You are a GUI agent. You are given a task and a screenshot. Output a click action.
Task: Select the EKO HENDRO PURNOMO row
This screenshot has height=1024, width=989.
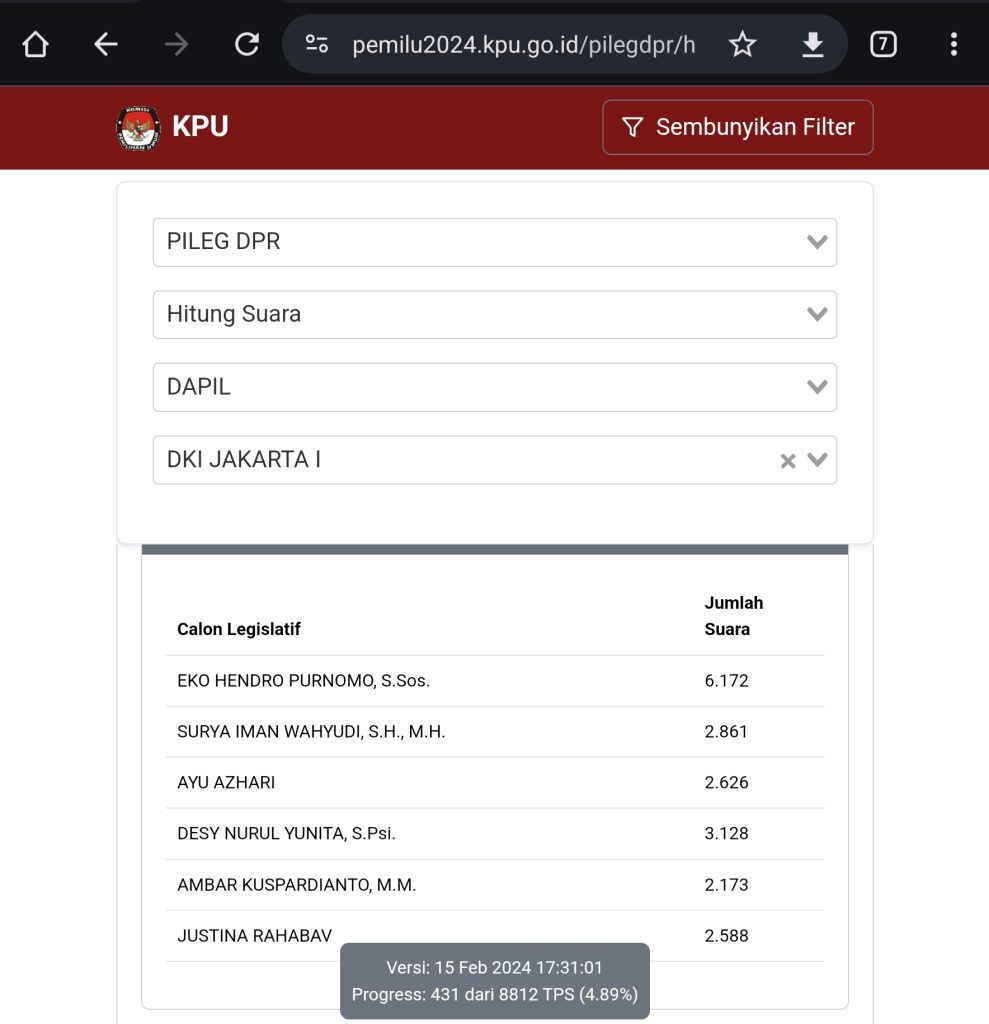[x=303, y=681]
